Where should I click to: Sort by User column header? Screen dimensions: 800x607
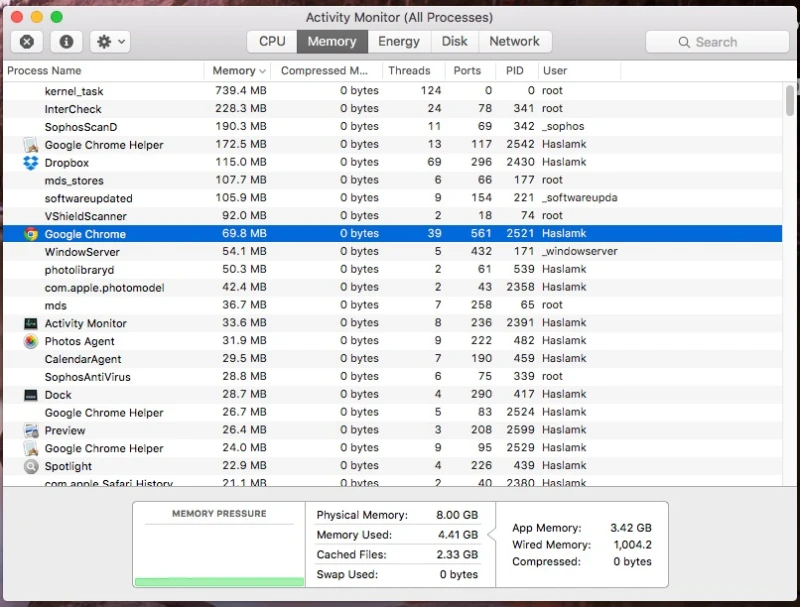[579, 70]
